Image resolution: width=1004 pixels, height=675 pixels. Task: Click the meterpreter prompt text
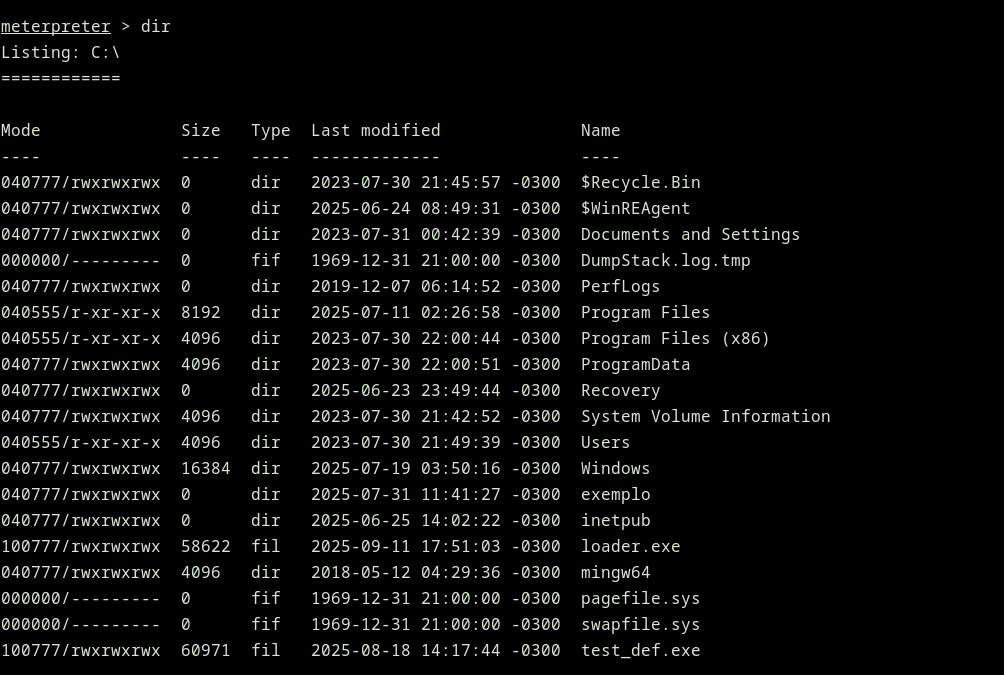[55, 26]
